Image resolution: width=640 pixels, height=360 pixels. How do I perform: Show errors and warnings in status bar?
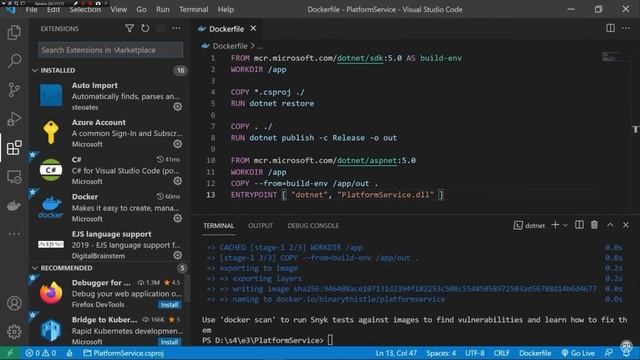coord(40,353)
